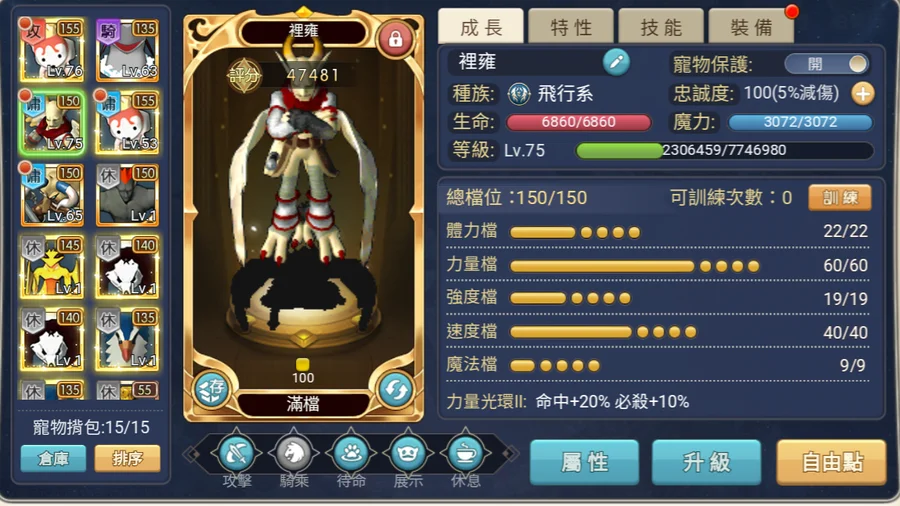Switch to the 特性 tab
This screenshot has height=506, width=900.
(571, 26)
